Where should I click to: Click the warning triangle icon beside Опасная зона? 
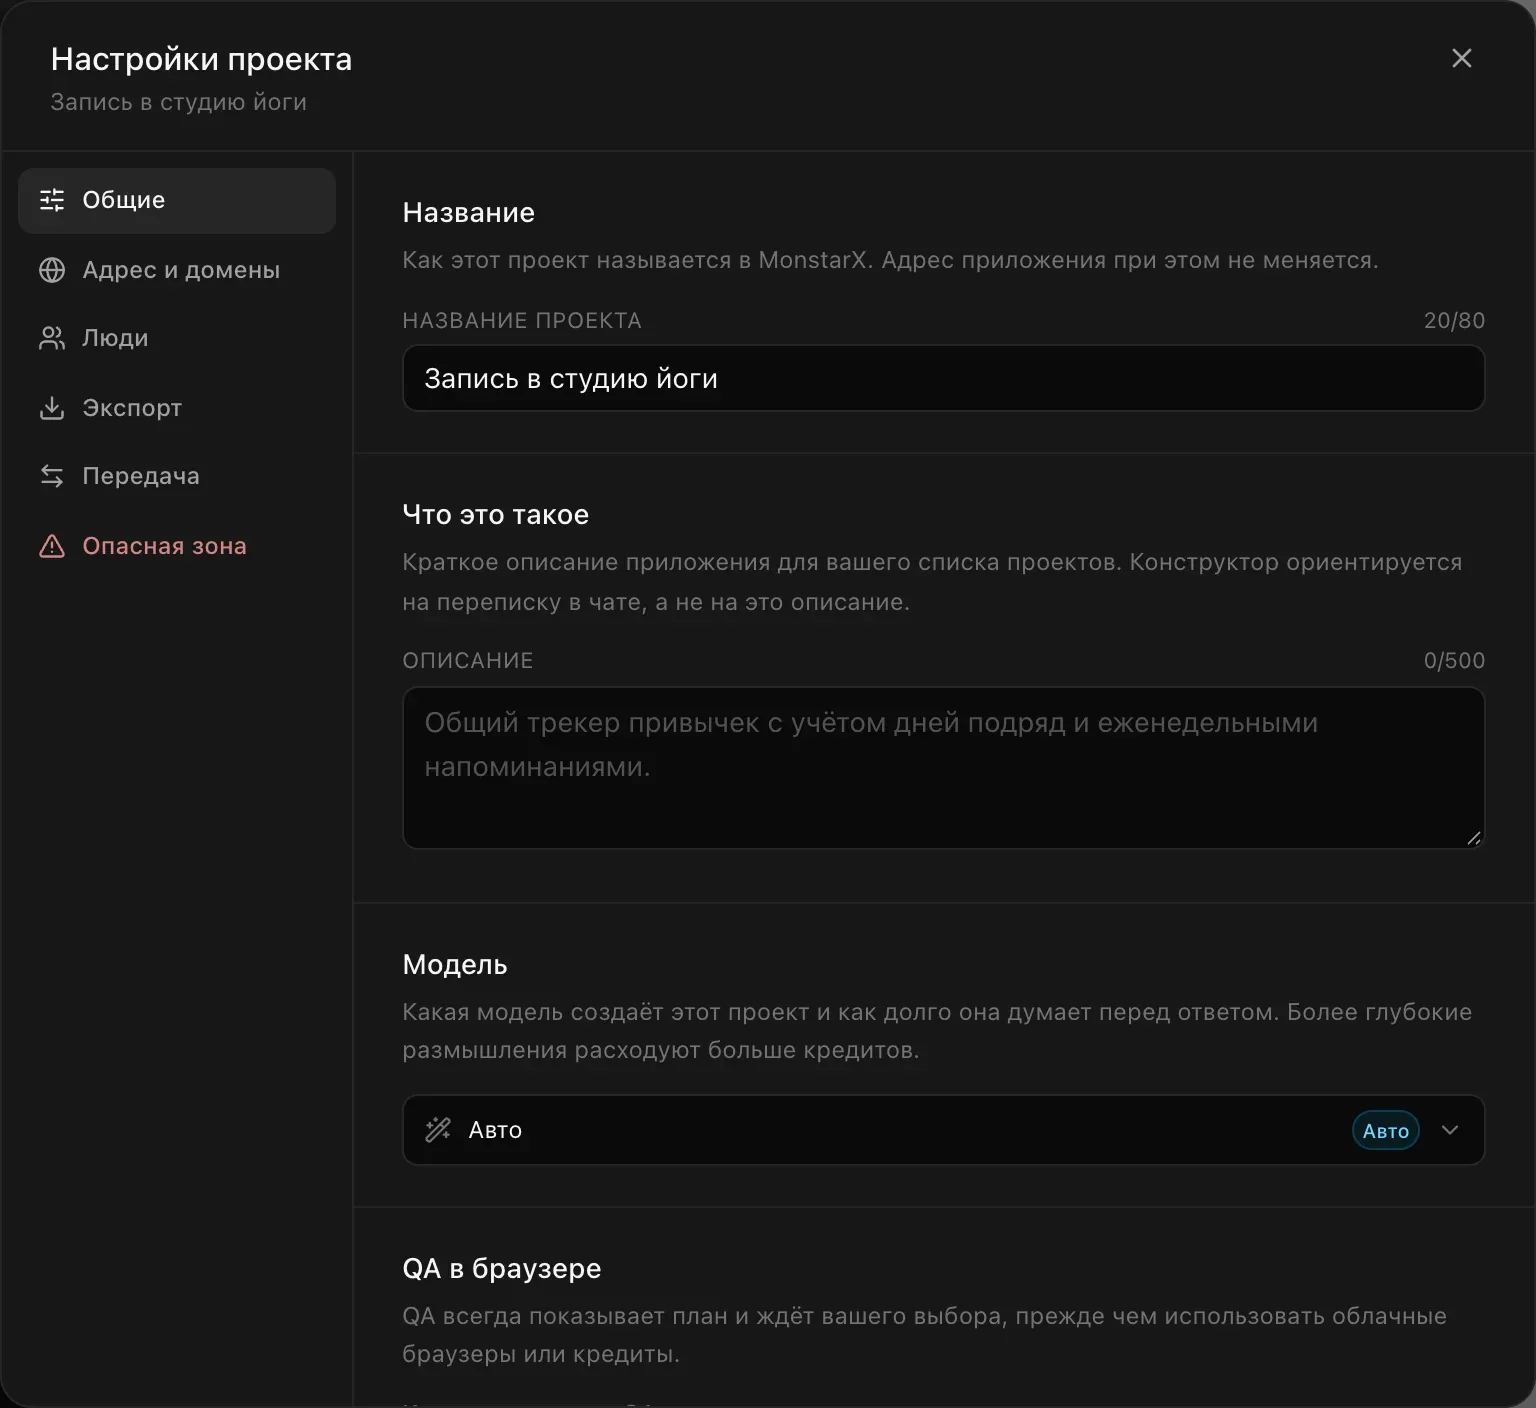52,546
